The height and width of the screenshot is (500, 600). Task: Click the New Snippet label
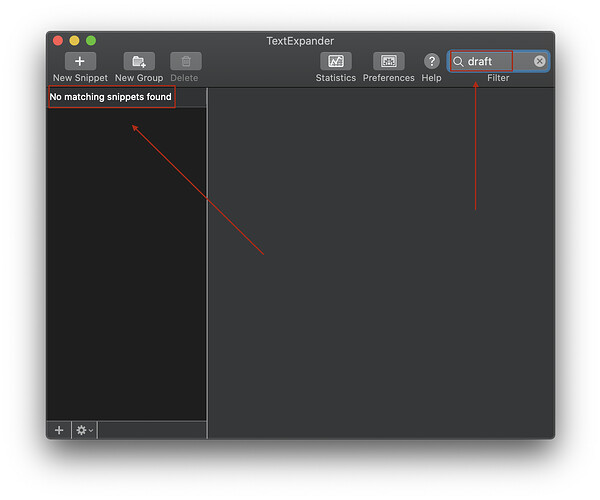(x=80, y=78)
